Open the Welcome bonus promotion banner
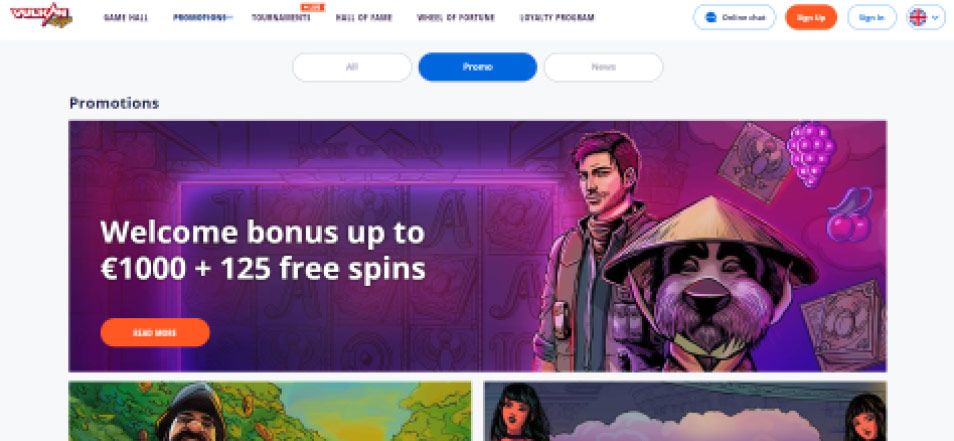 [x=478, y=246]
